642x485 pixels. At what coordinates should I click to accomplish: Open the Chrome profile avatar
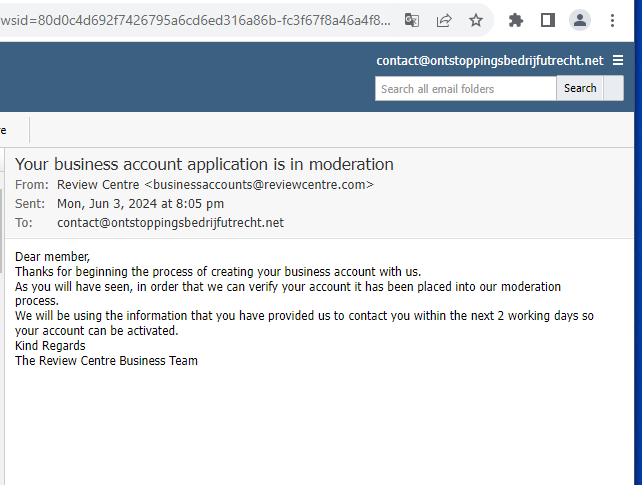[x=579, y=20]
